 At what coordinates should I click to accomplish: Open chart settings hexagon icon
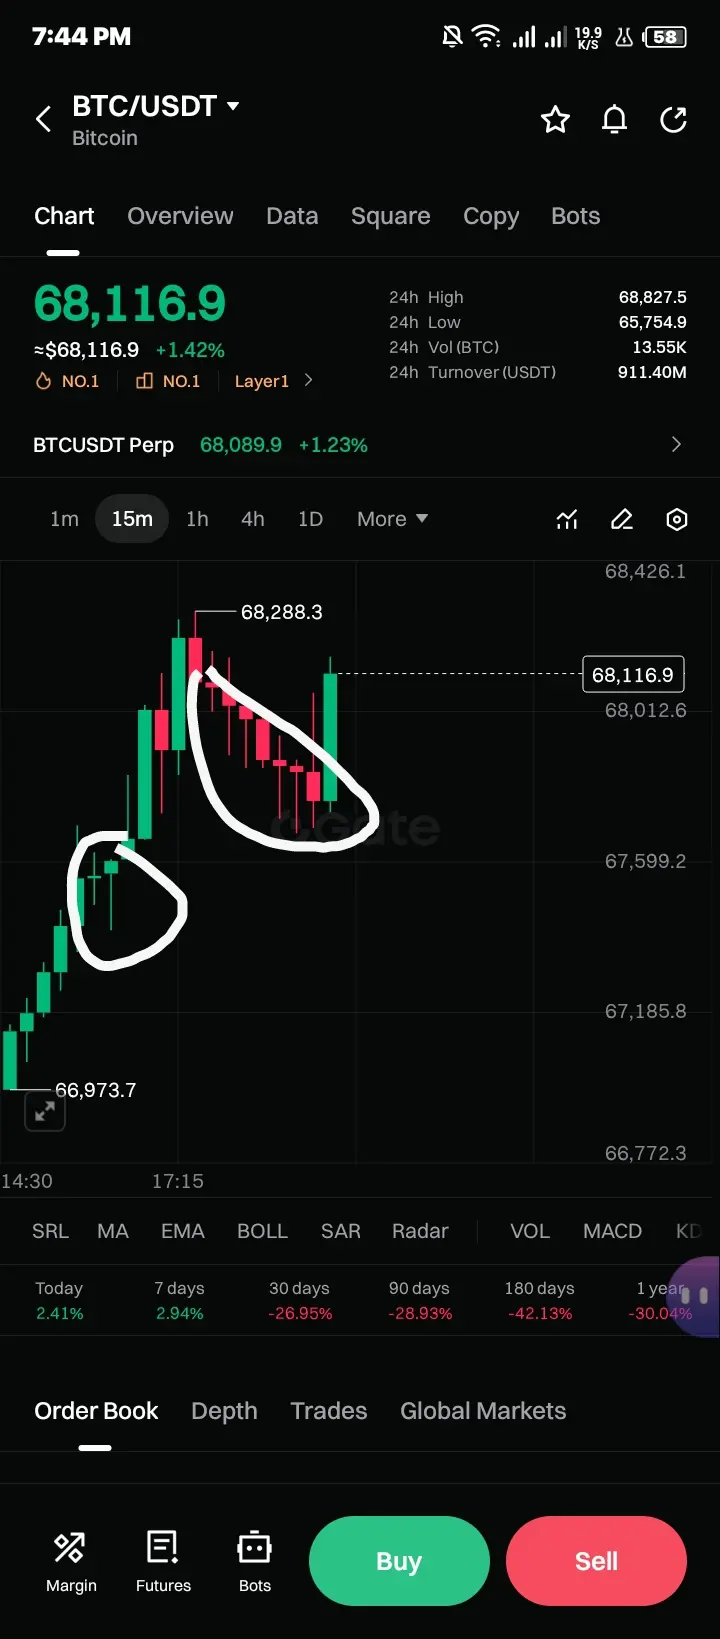point(677,519)
